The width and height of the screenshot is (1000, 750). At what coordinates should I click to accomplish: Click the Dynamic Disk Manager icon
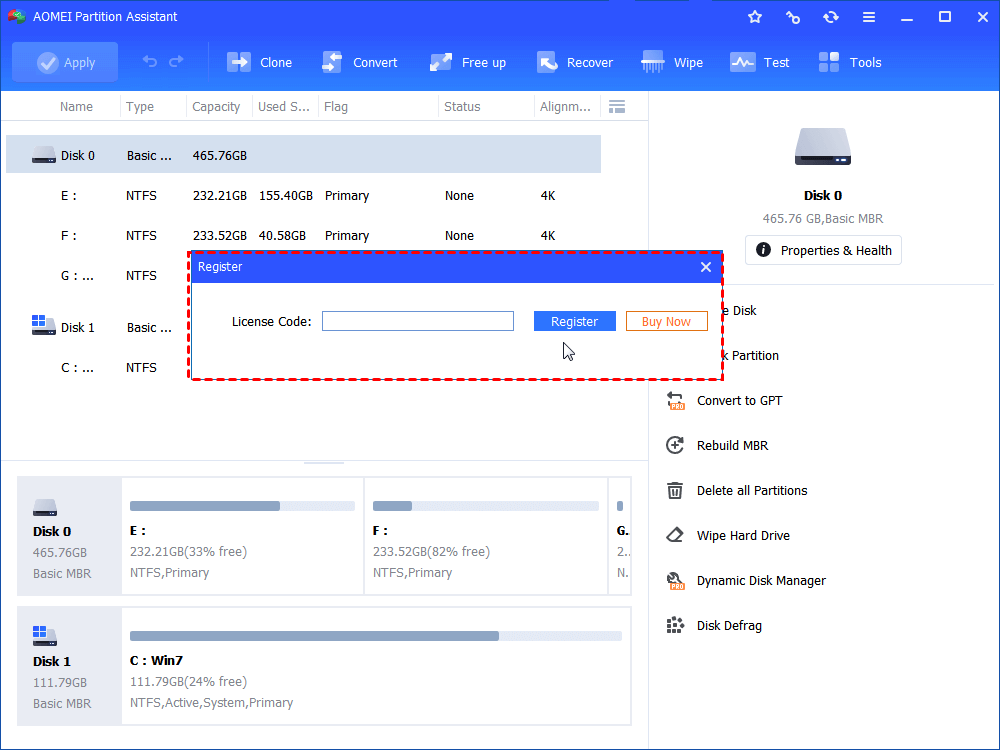675,581
